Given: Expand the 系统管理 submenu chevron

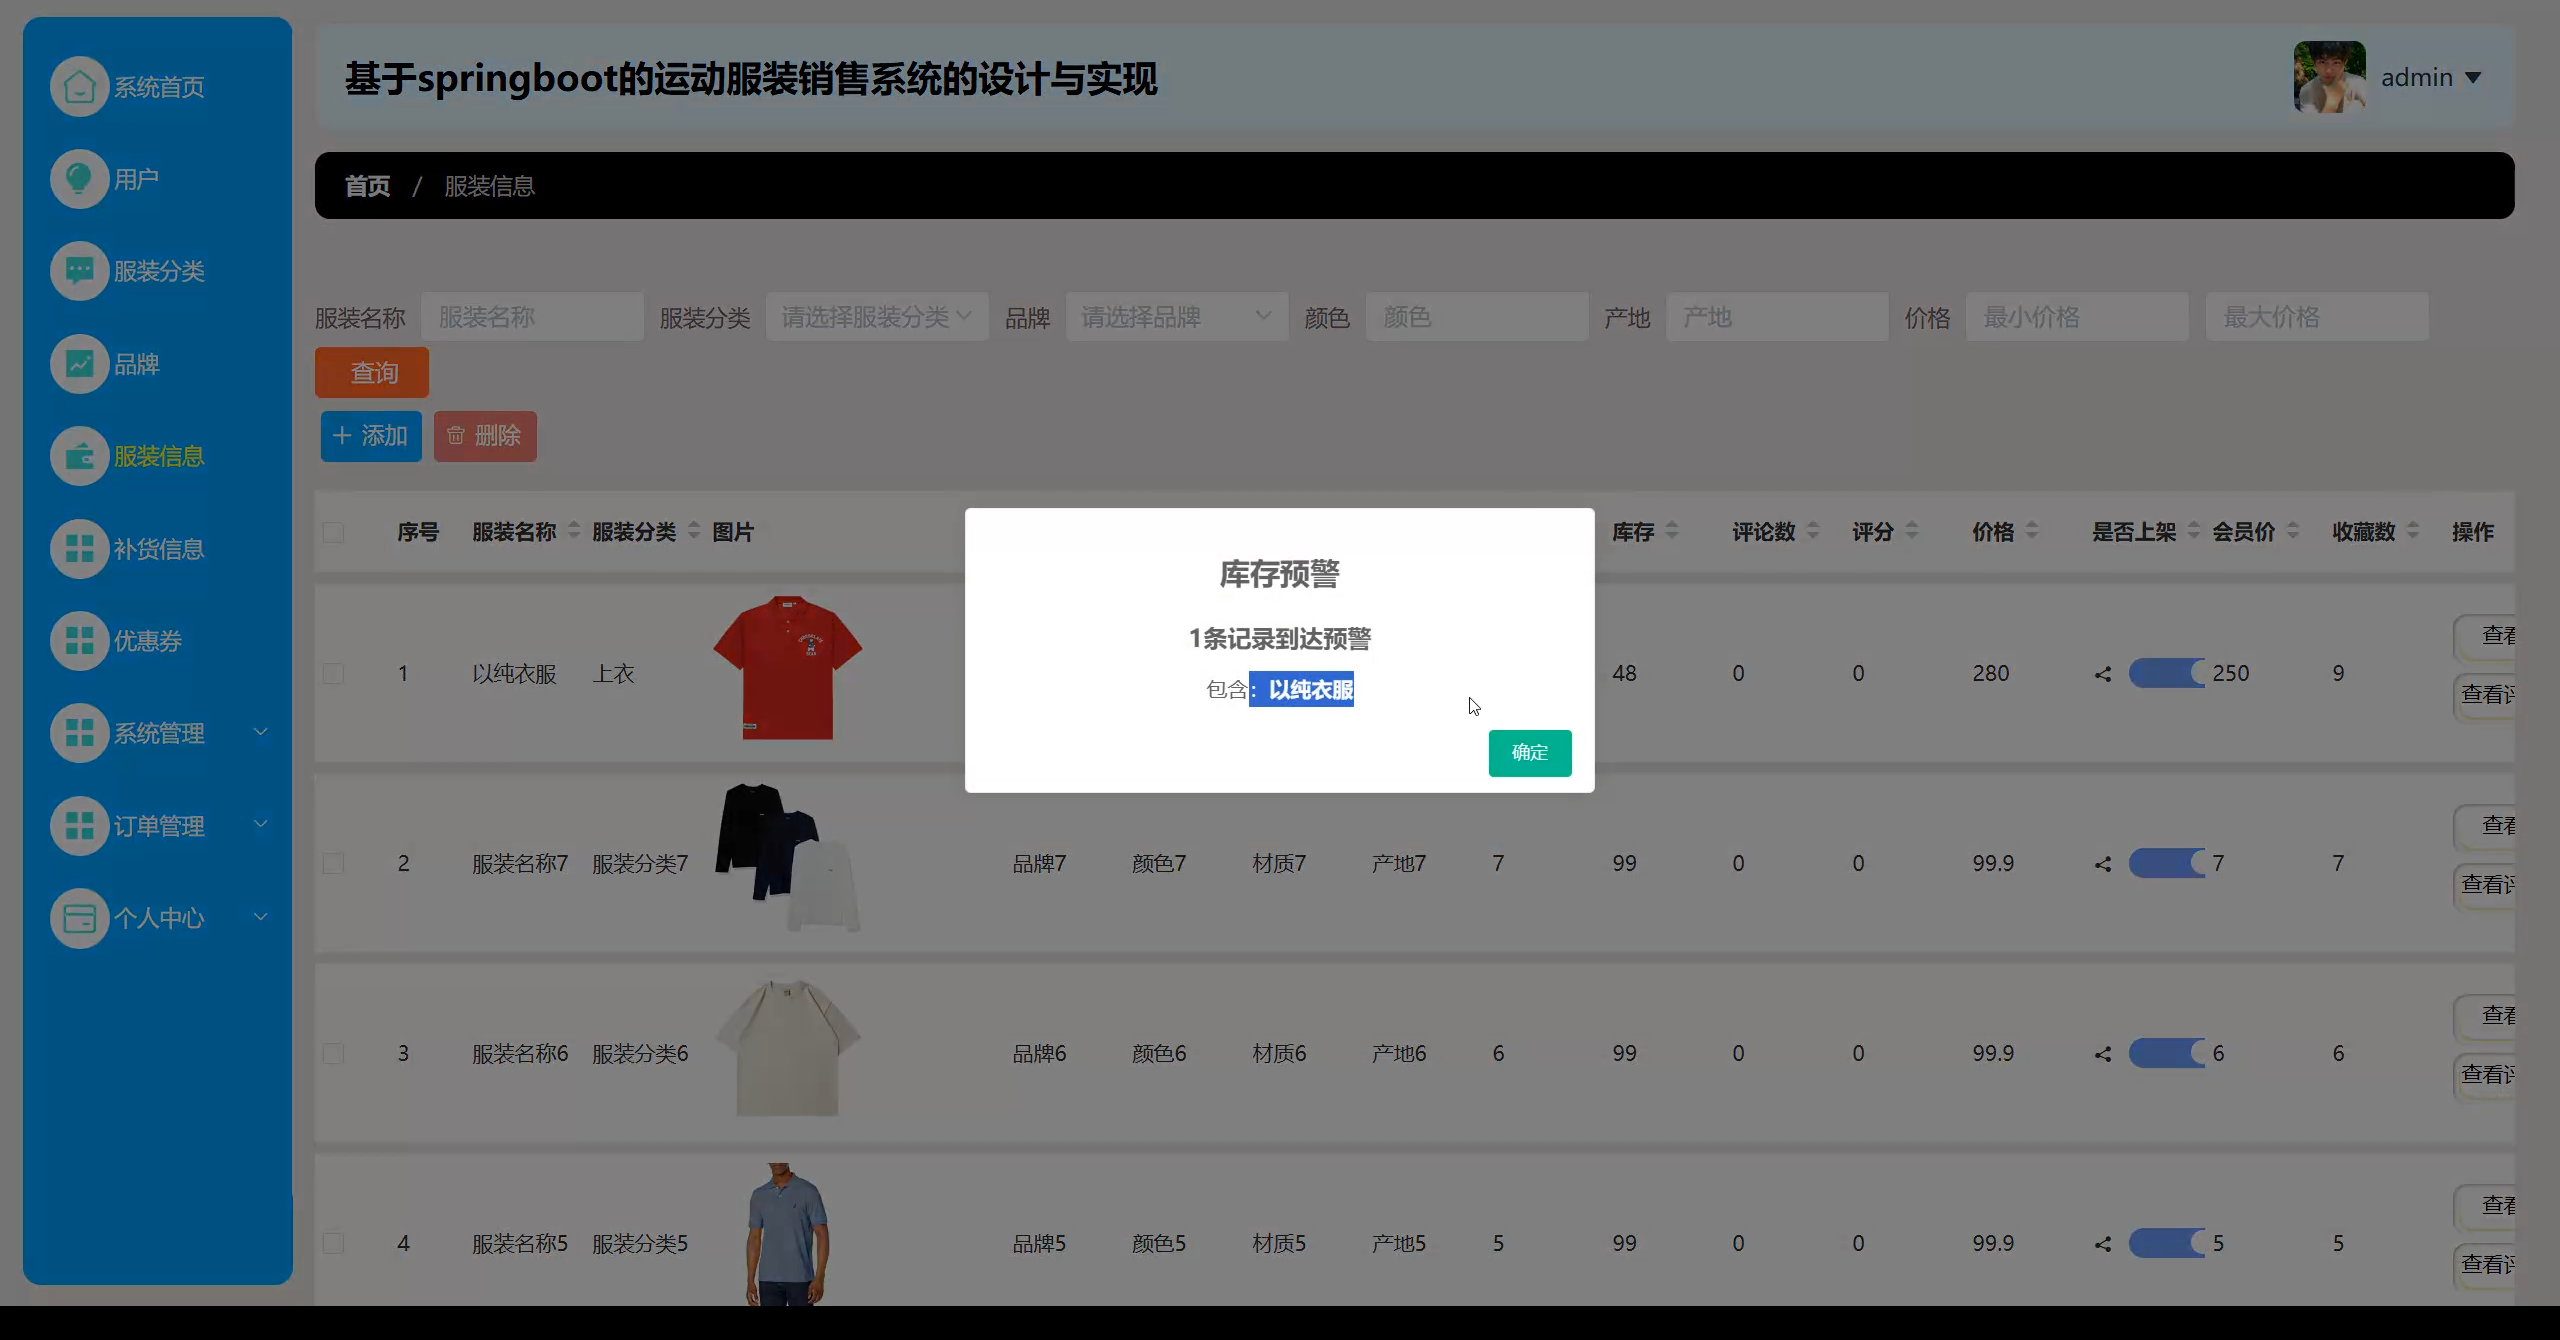Looking at the screenshot, I should (x=260, y=732).
